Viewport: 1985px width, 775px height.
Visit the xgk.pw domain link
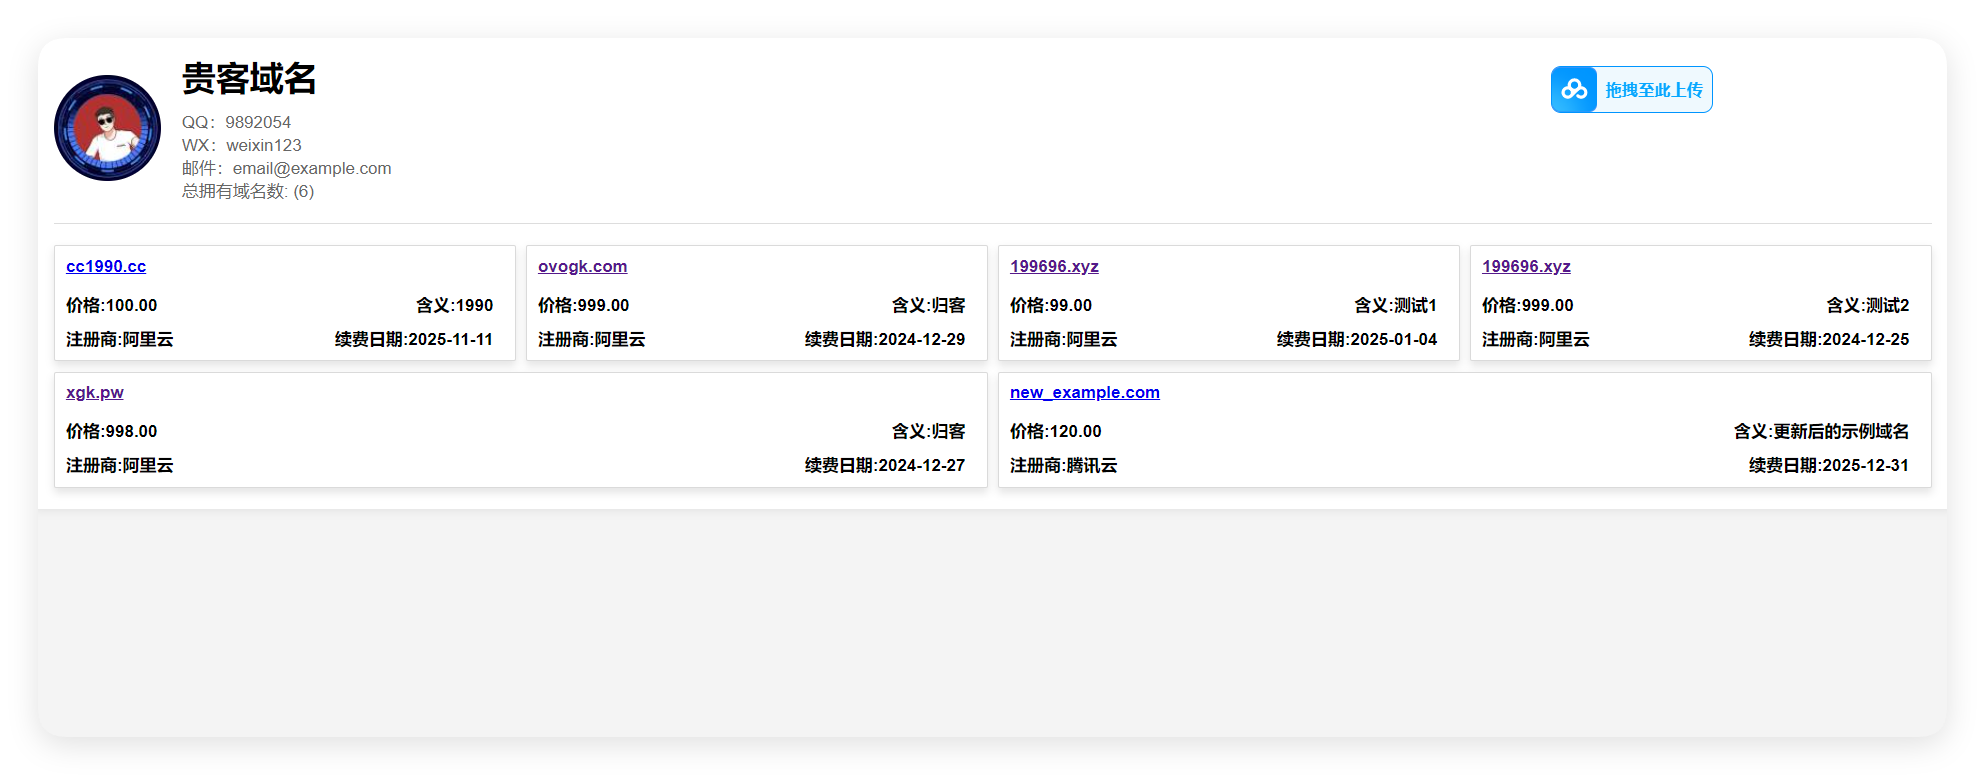tap(95, 392)
